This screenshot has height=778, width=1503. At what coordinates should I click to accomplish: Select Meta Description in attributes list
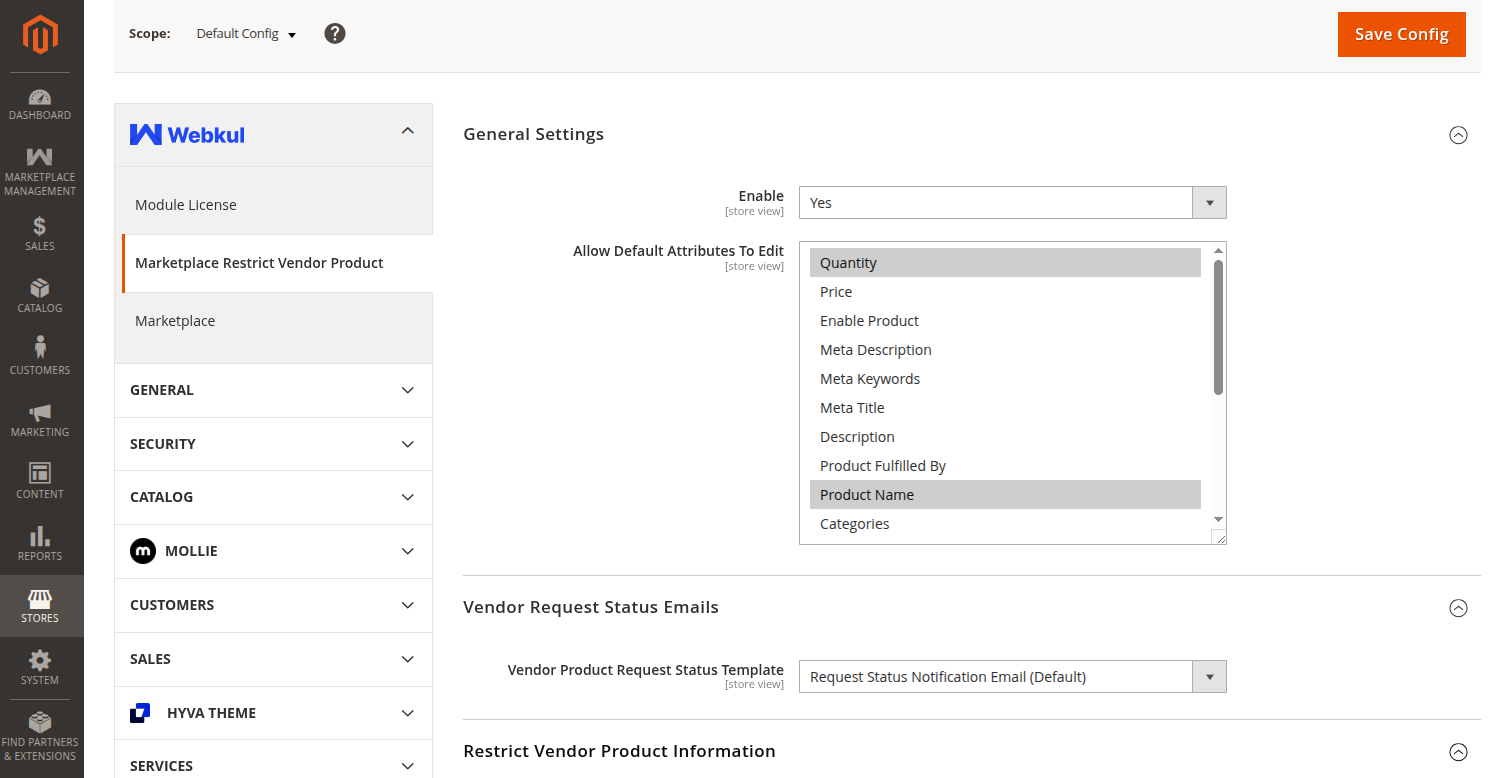coord(1005,350)
